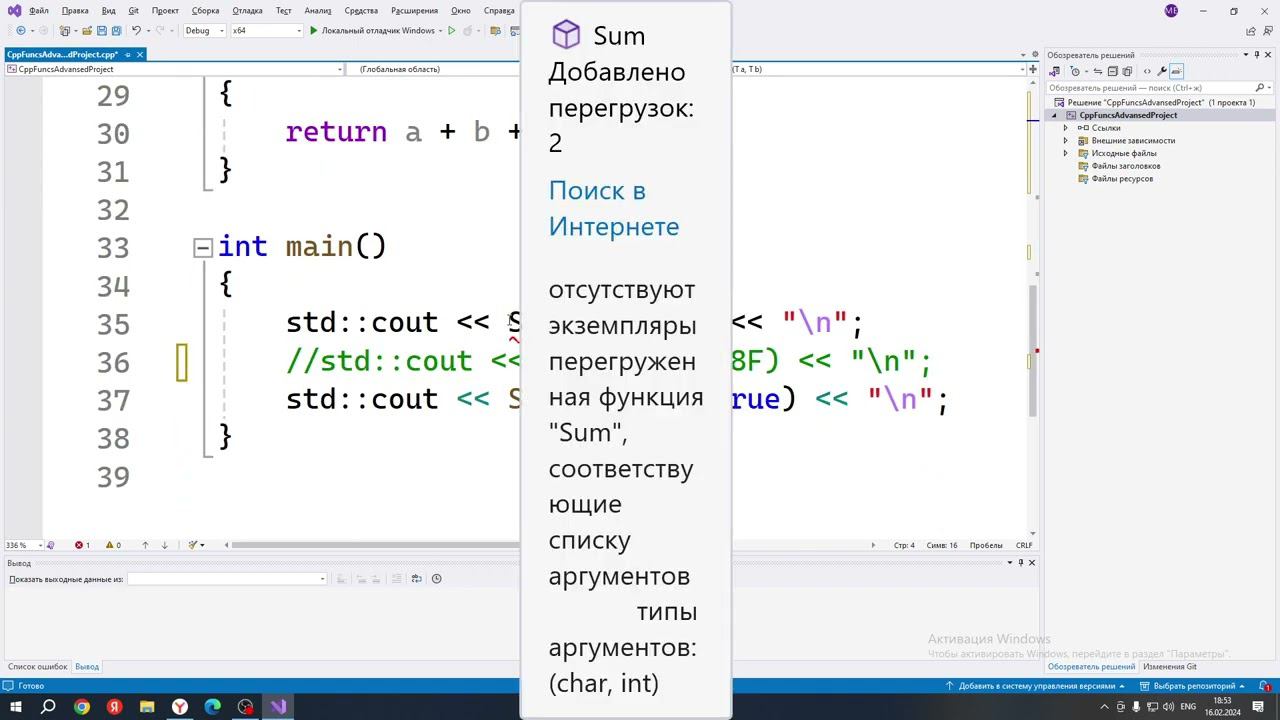
Task: Start without debugging using the outlined play icon
Action: (452, 31)
